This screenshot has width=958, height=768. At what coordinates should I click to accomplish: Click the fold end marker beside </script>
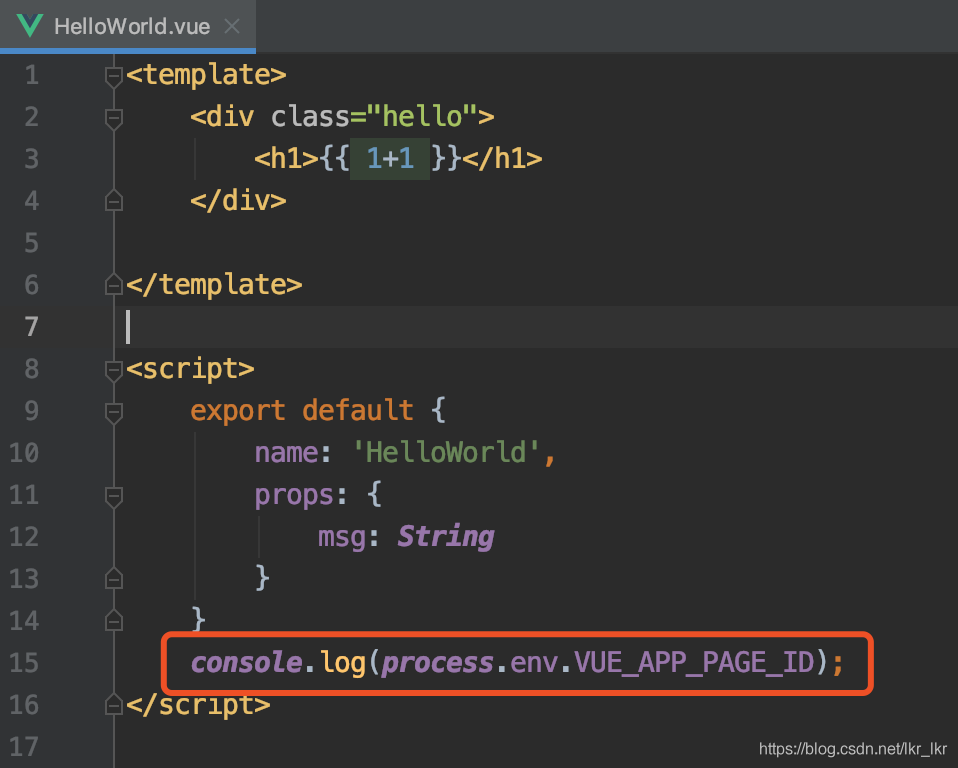point(114,705)
